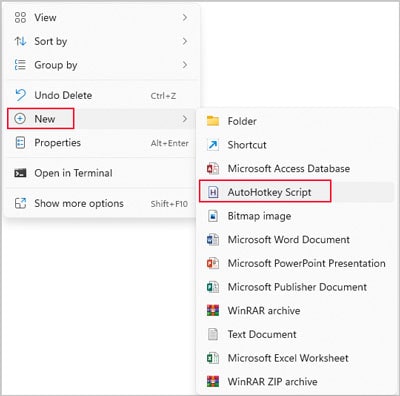This screenshot has width=400, height=396.
Task: Expand the New submenu chevron
Action: pos(185,119)
